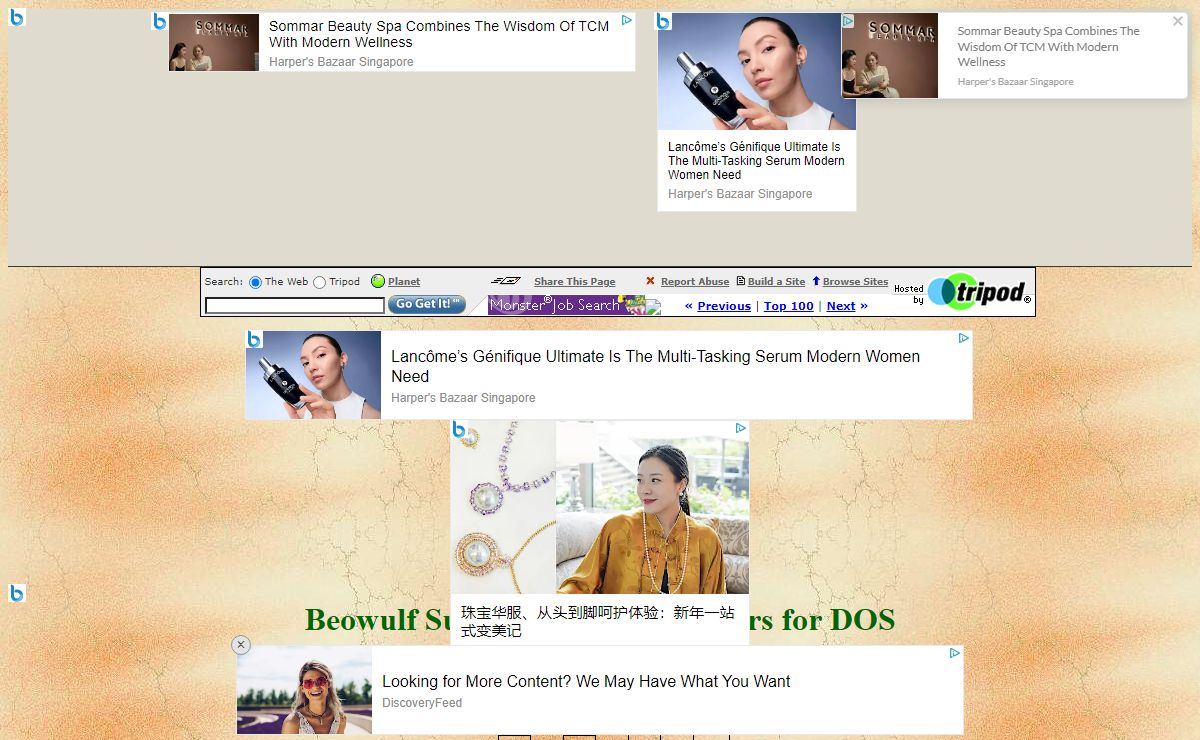Select The Web search option
1200x740 pixels.
[255, 282]
